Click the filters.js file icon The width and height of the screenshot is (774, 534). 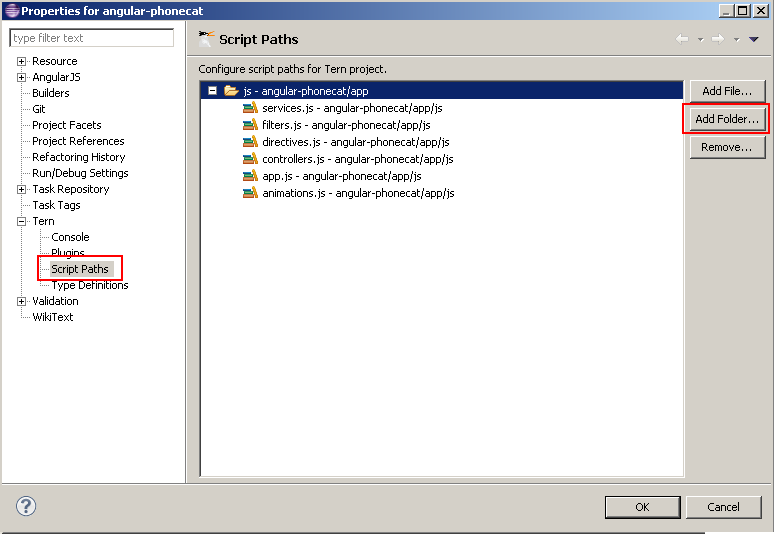tap(251, 125)
